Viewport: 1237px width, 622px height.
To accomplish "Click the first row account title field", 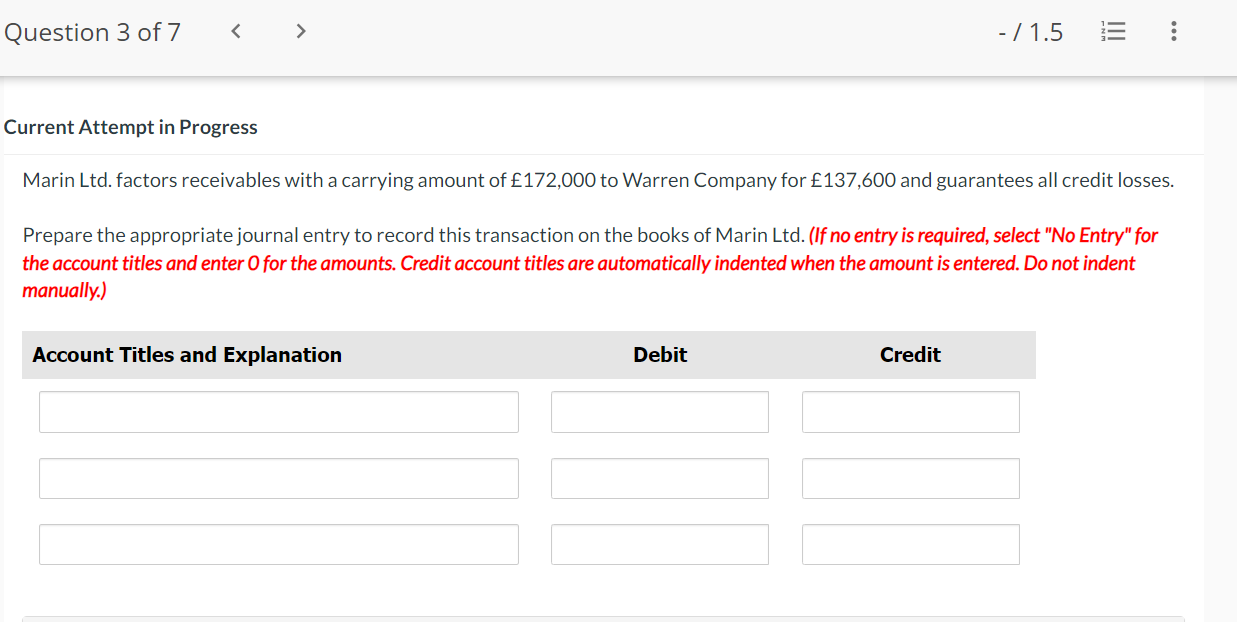I will tap(278, 411).
